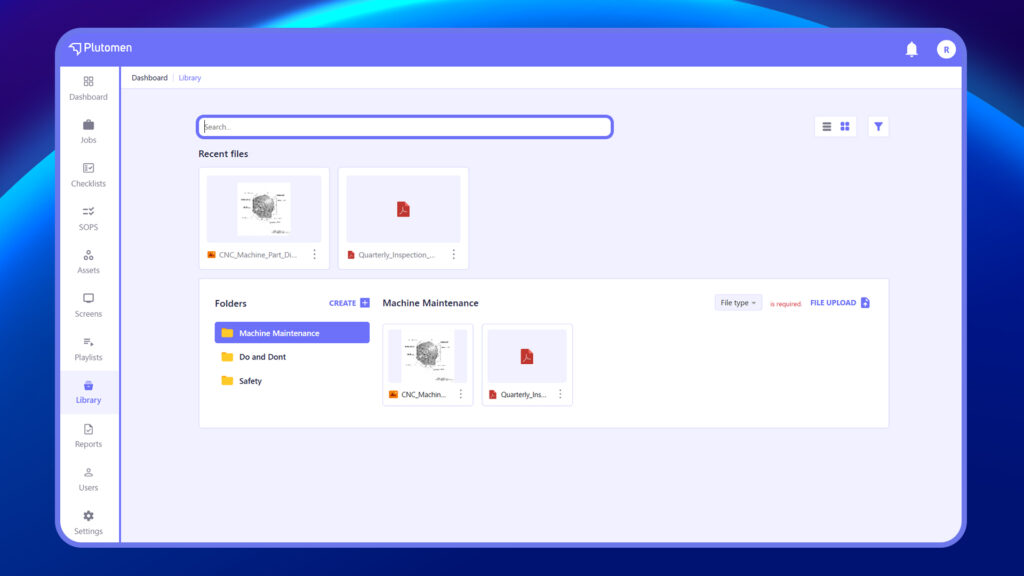1024x576 pixels.
Task: Open recent CNC machine part thumbnail
Action: click(264, 209)
